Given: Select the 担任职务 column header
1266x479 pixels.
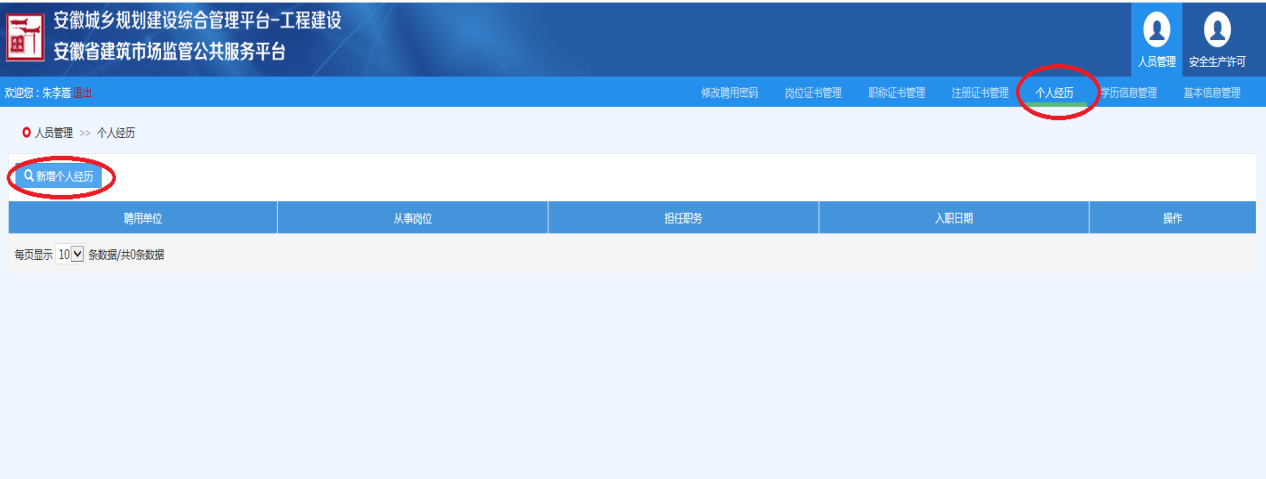Looking at the screenshot, I should (683, 218).
